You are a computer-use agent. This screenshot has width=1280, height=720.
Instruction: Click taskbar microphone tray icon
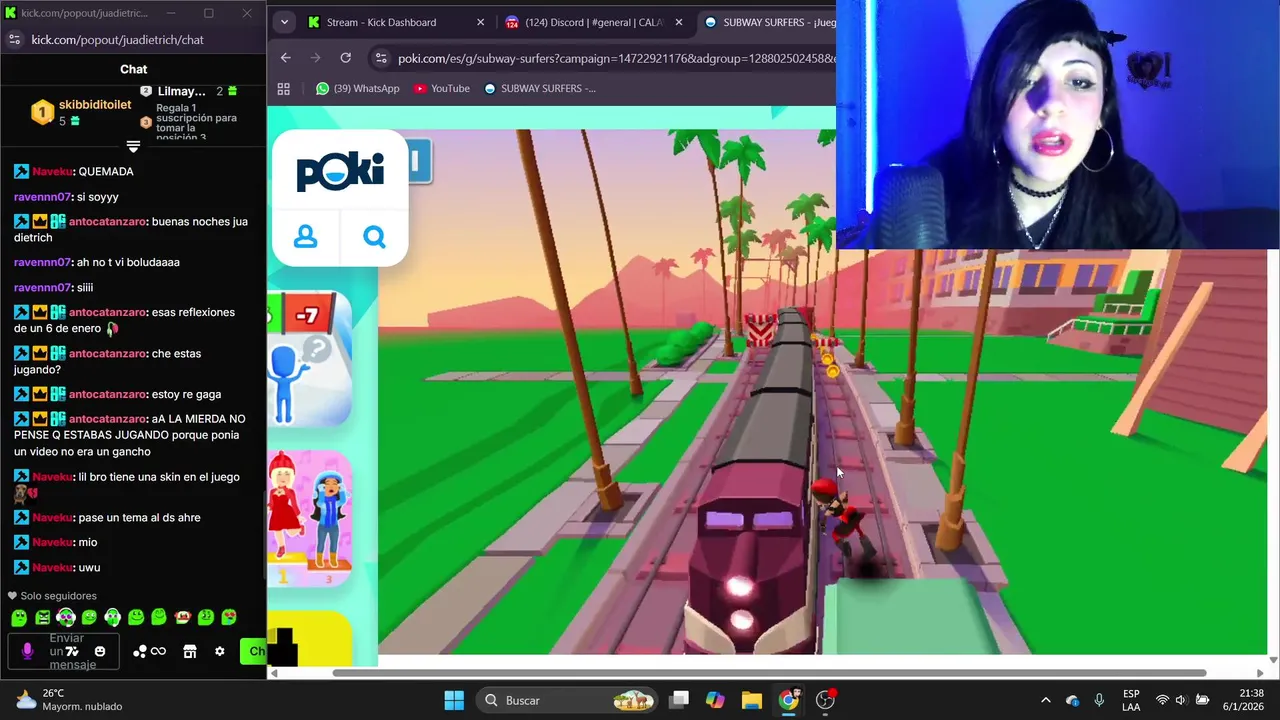[1099, 700]
